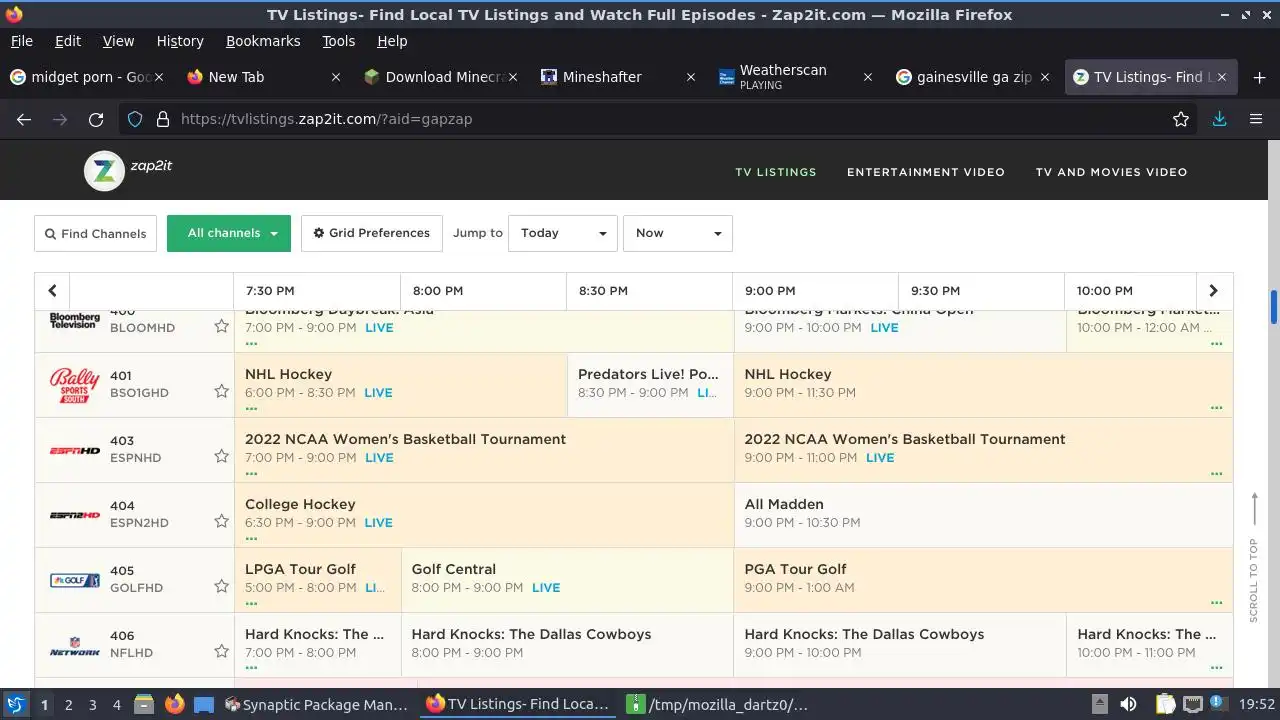Expand NHL Hockey 6:00 PM details dots
Viewport: 1280px width, 720px height.
[251, 408]
